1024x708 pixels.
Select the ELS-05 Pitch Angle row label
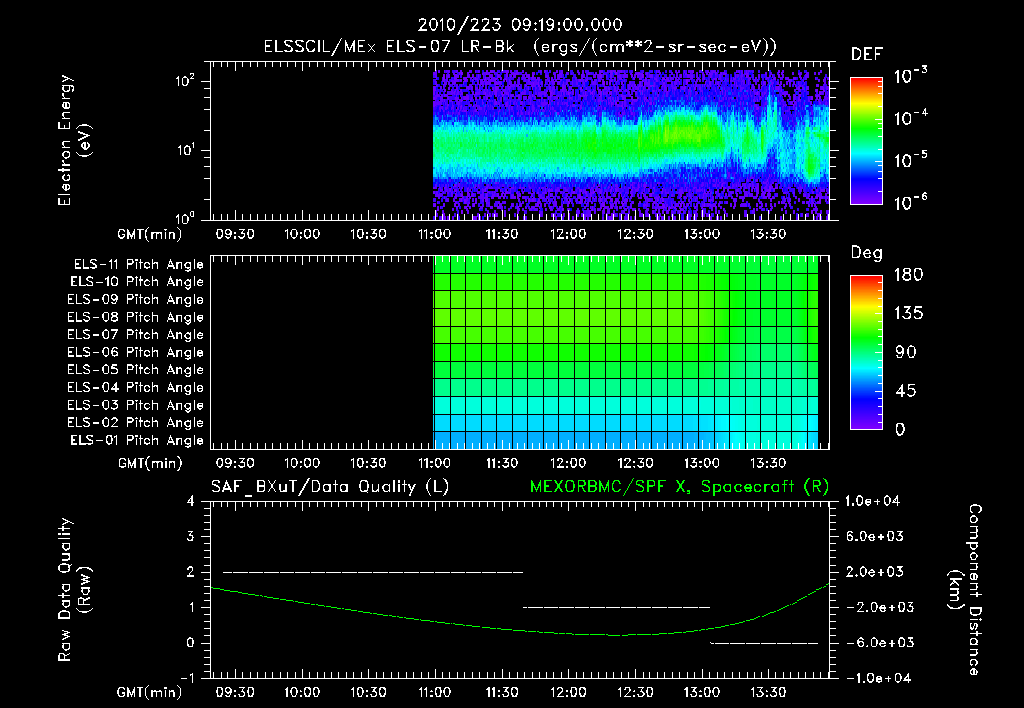pyautogui.click(x=135, y=370)
